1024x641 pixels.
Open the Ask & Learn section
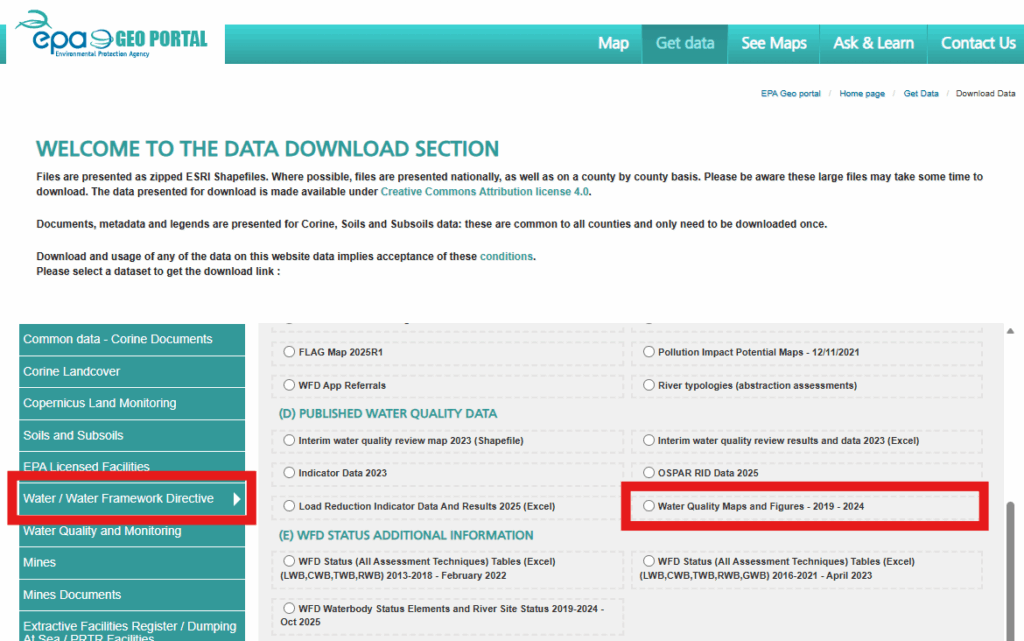tap(873, 43)
